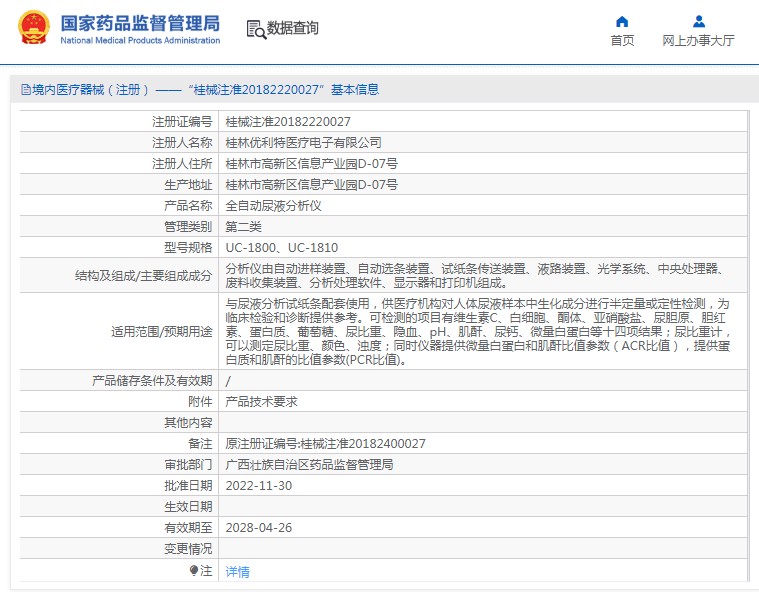Click the 产品名称 label
759x592 pixels.
[x=188, y=206]
